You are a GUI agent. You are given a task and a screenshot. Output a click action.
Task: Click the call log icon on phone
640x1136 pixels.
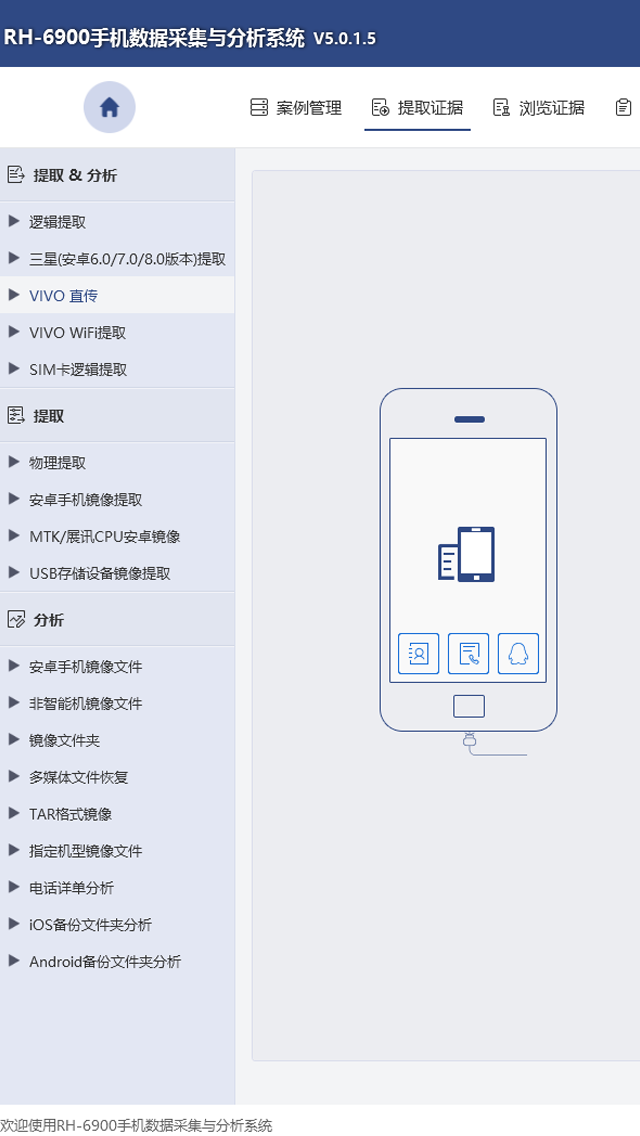468,653
